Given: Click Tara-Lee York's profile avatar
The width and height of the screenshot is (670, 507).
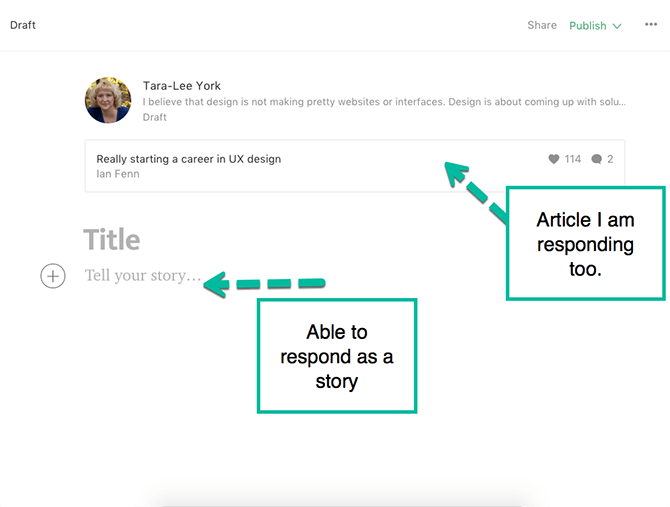Looking at the screenshot, I should pyautogui.click(x=108, y=101).
